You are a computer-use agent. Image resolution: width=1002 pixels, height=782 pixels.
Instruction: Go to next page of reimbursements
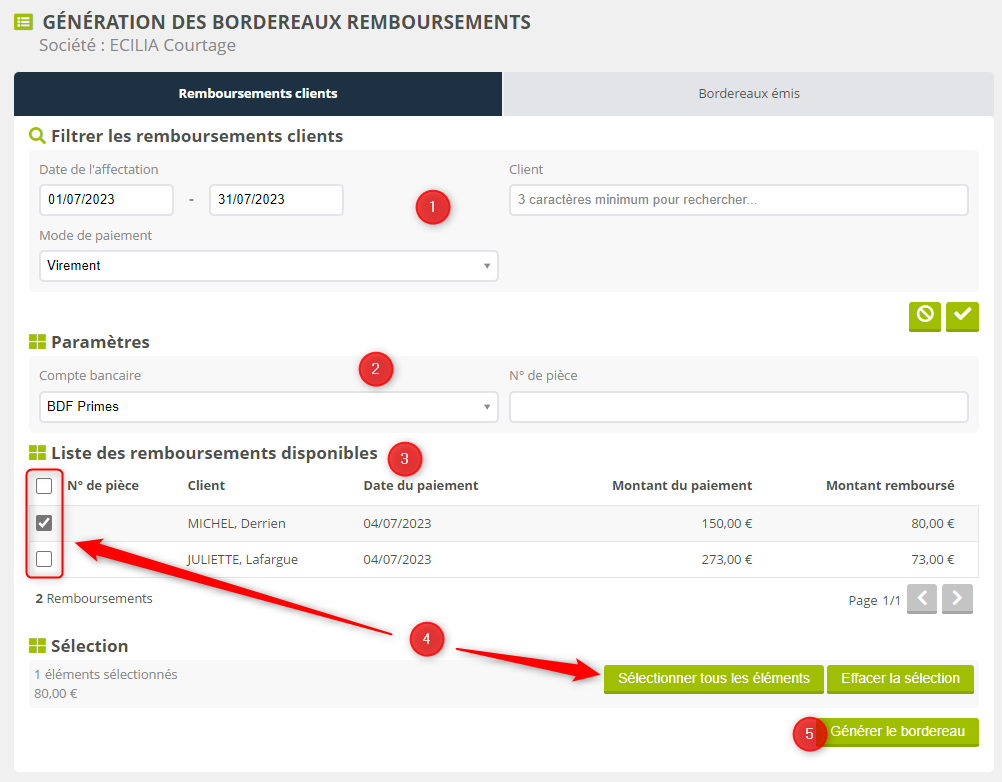957,599
